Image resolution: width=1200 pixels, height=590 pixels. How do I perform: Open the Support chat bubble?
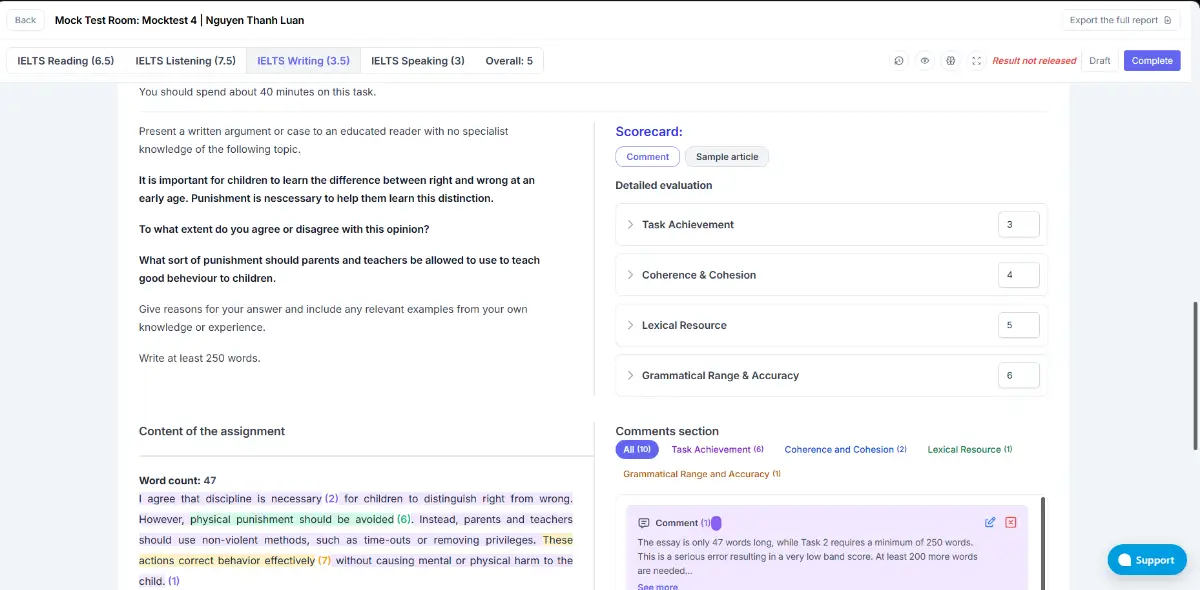(x=1147, y=560)
